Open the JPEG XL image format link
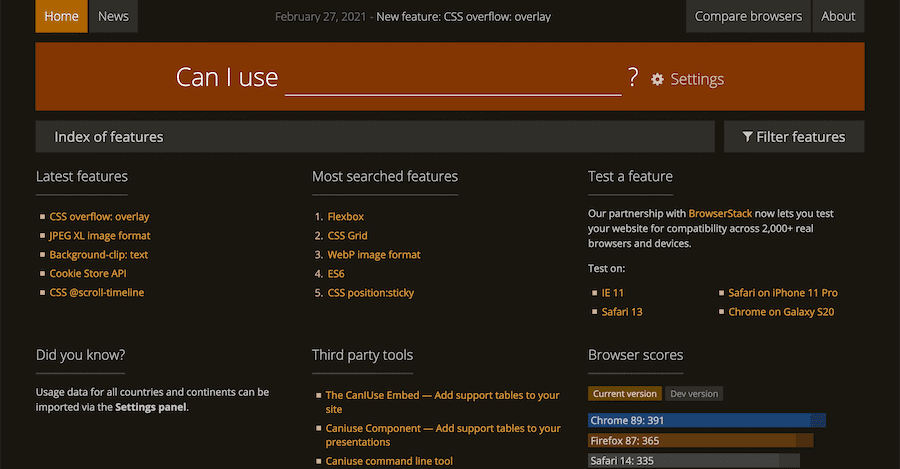 pos(100,236)
